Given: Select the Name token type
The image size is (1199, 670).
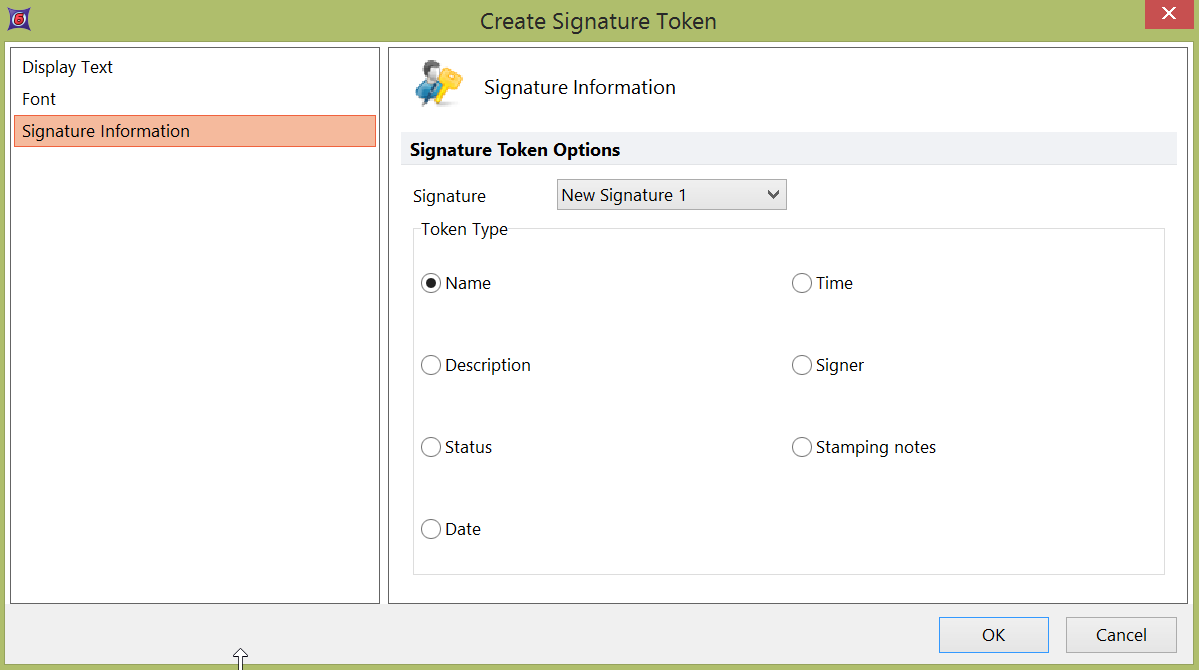Looking at the screenshot, I should click(x=432, y=283).
